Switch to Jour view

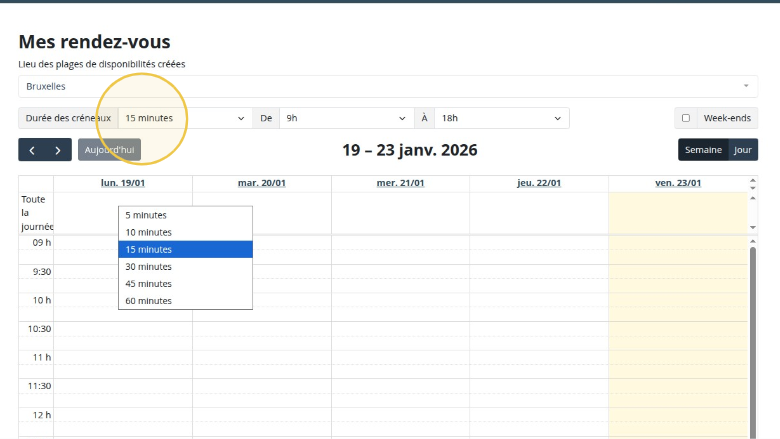pos(742,150)
